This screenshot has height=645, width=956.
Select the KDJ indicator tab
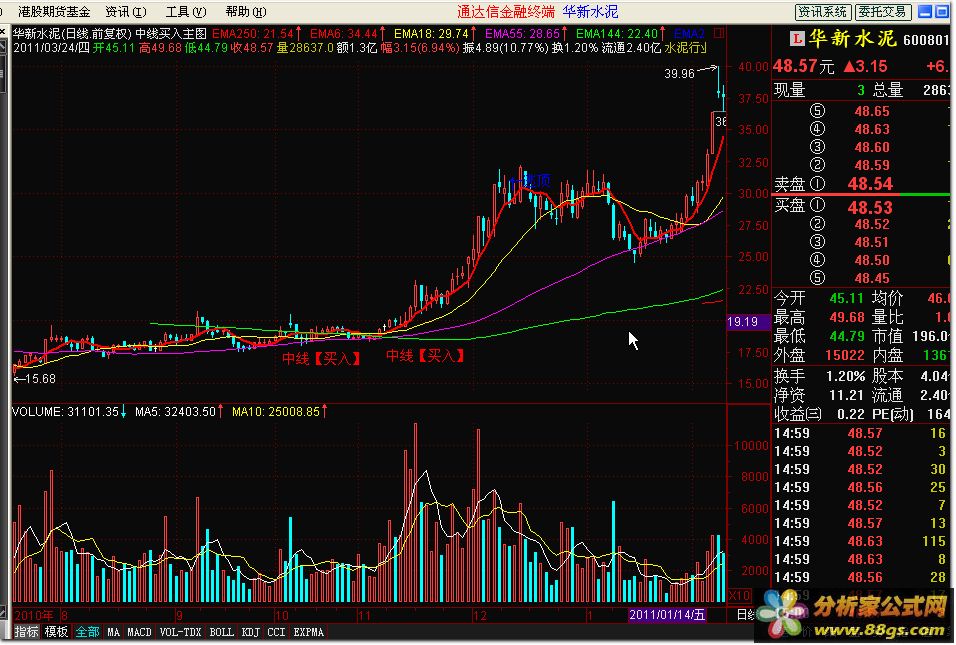click(250, 632)
